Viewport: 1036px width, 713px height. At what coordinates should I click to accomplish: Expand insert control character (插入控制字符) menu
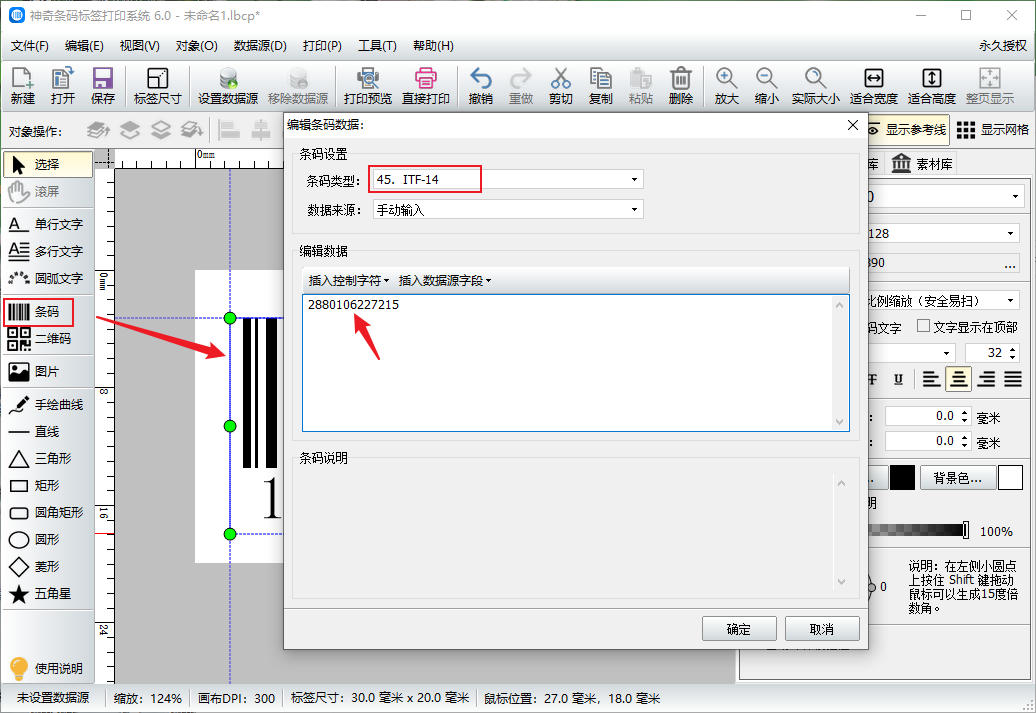[x=349, y=281]
